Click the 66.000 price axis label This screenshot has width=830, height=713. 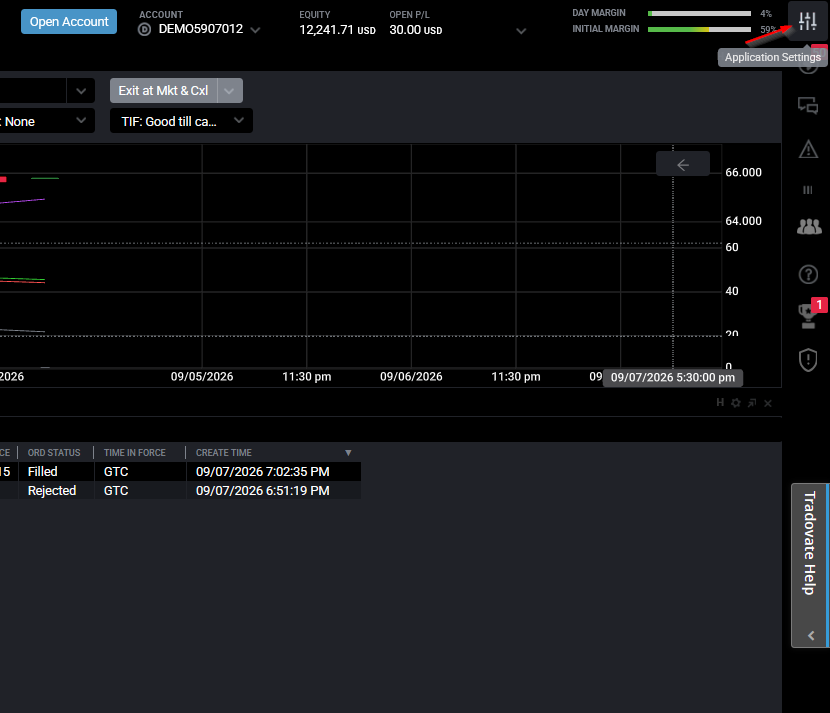coord(743,173)
